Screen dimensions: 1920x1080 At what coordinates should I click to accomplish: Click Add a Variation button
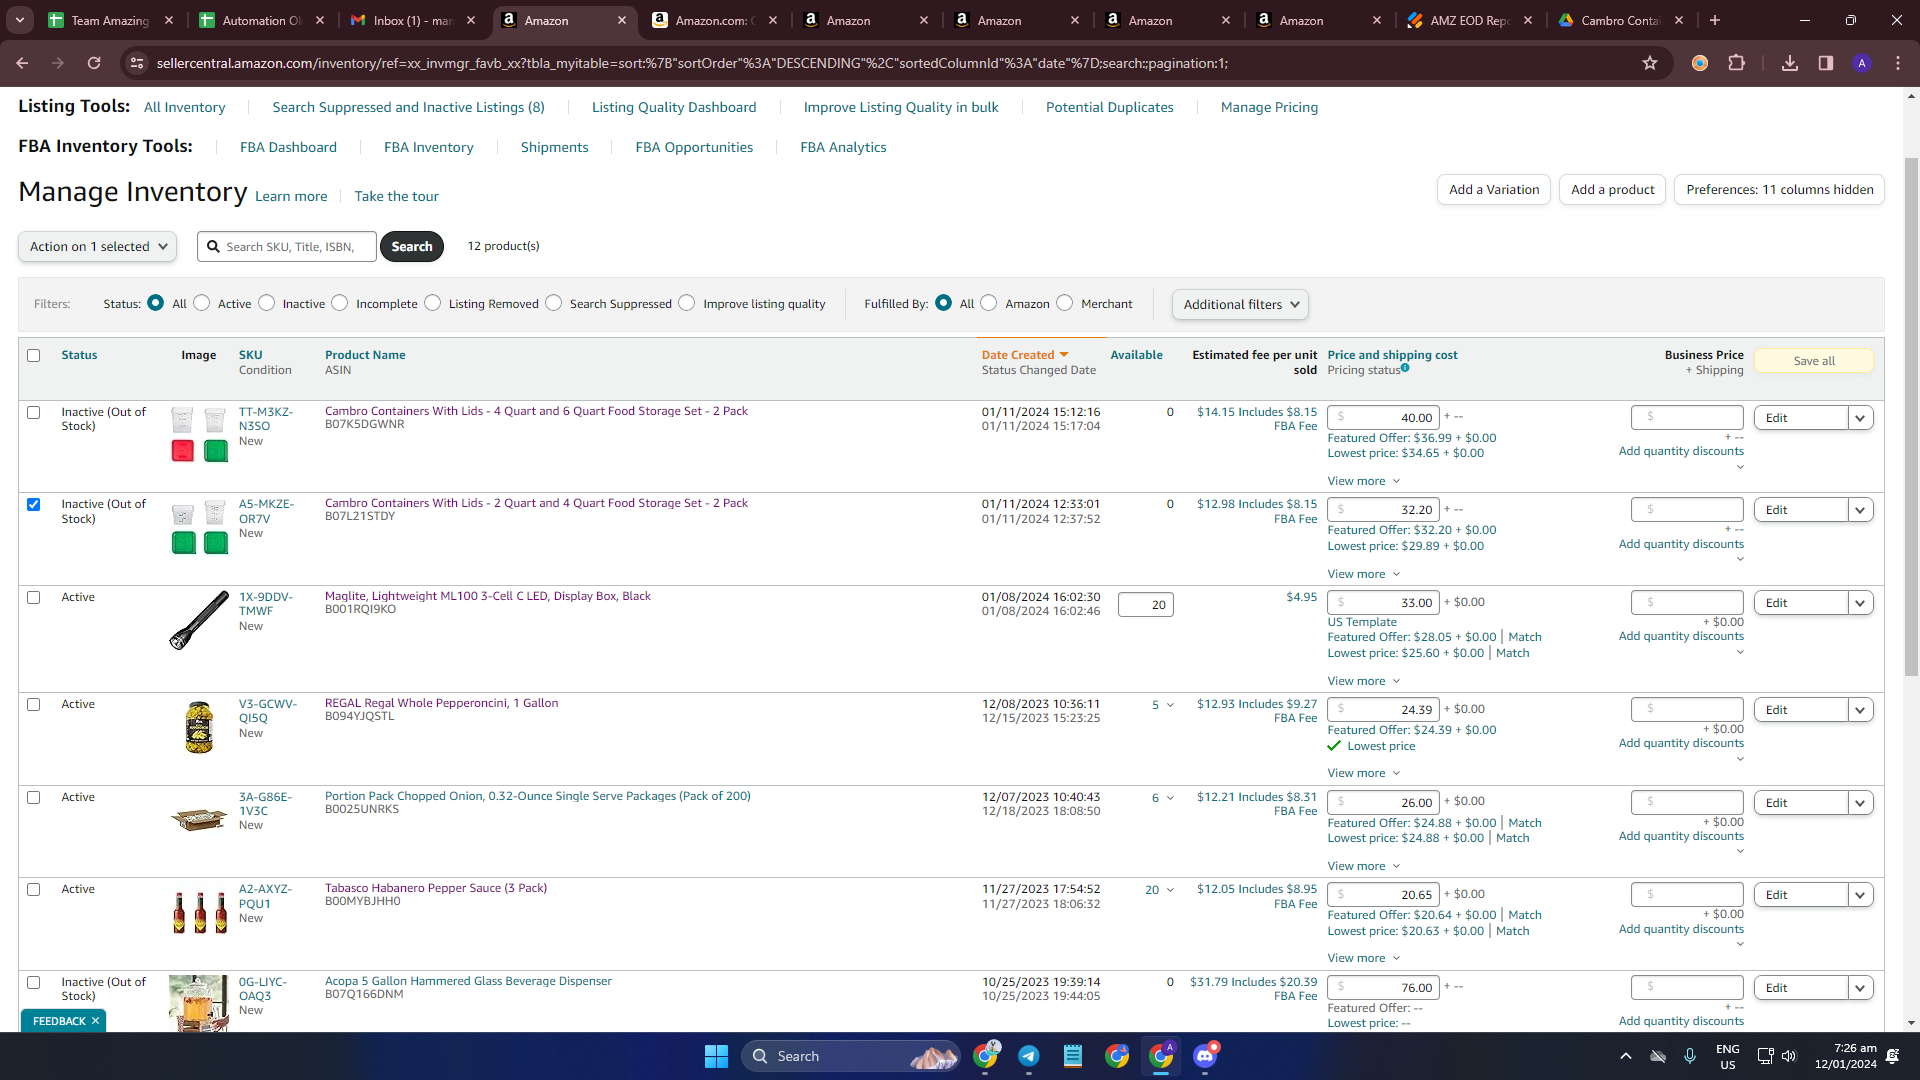(x=1494, y=190)
